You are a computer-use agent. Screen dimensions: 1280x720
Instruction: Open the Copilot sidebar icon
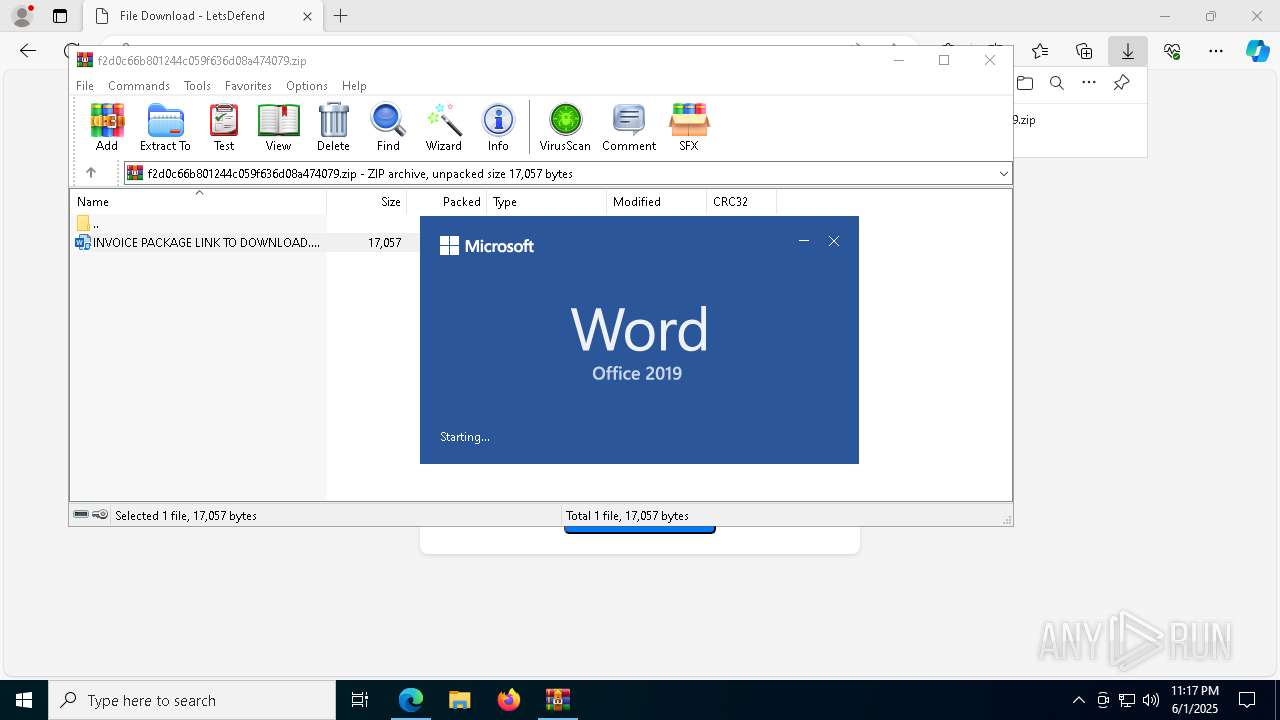click(1258, 51)
